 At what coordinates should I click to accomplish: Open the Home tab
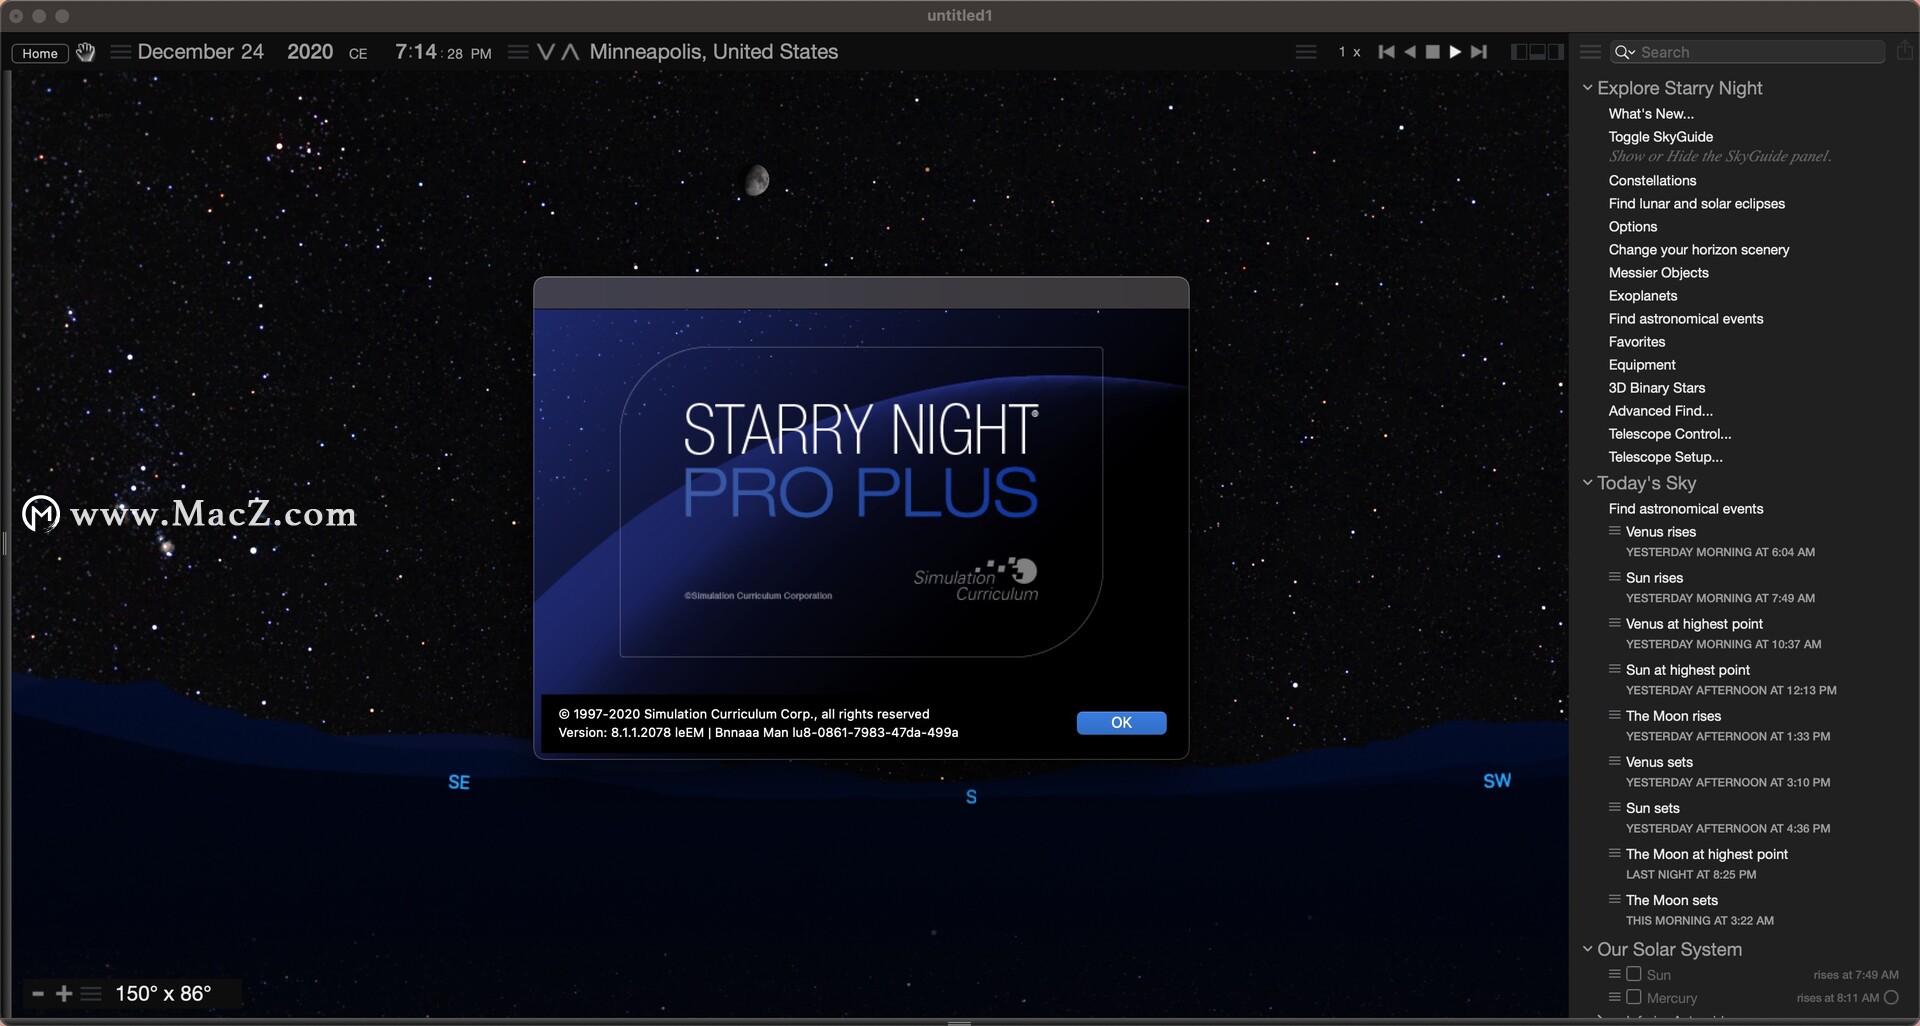click(x=39, y=52)
